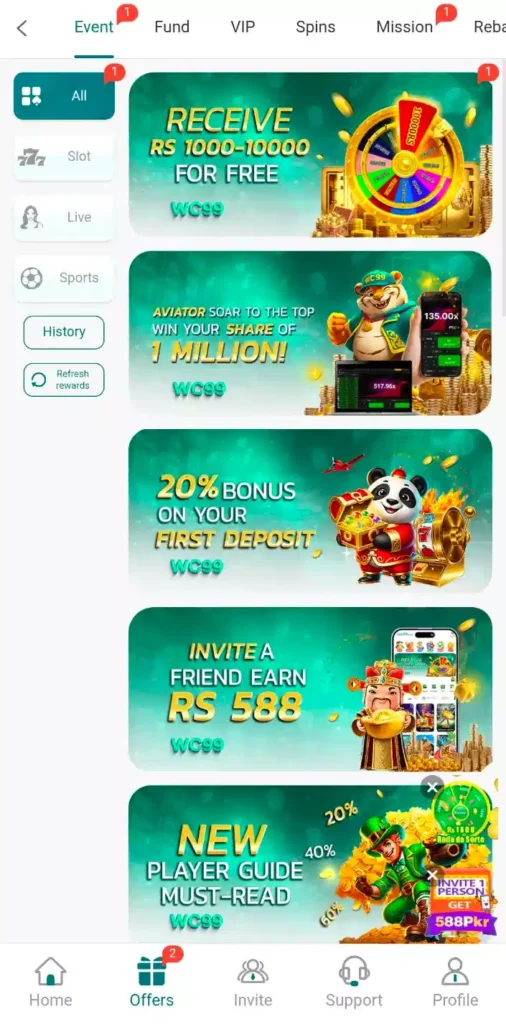Viewport: 506px width, 1024px height.
Task: Select the Live category filter
Action: 64,217
